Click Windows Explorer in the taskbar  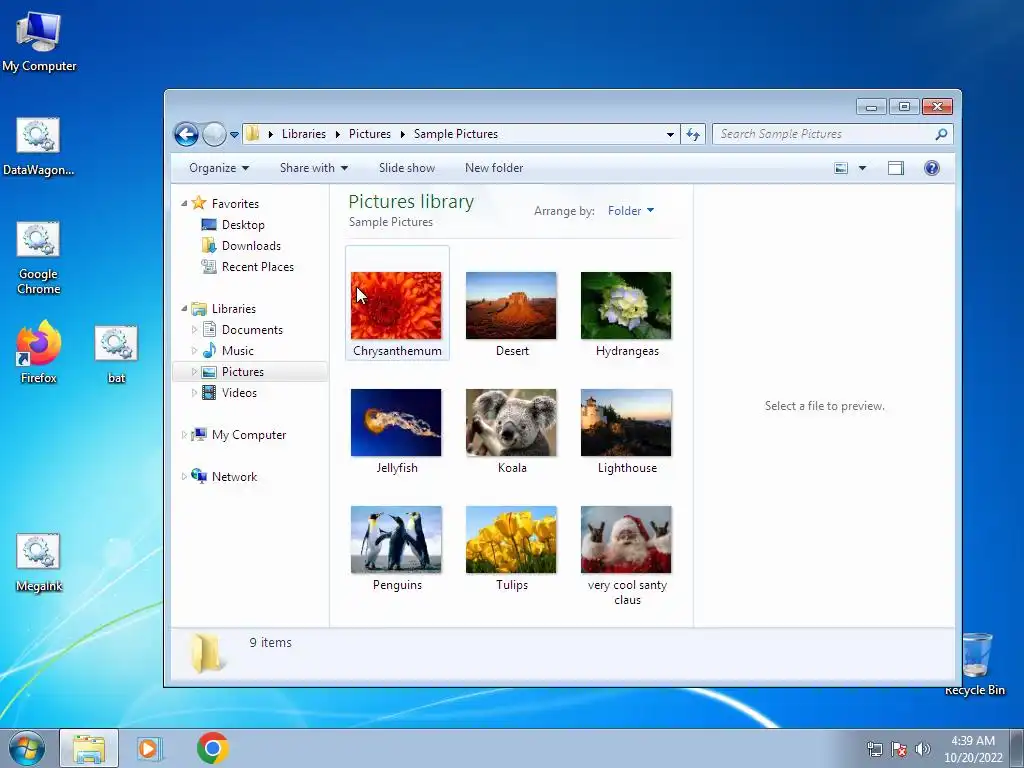click(x=89, y=748)
